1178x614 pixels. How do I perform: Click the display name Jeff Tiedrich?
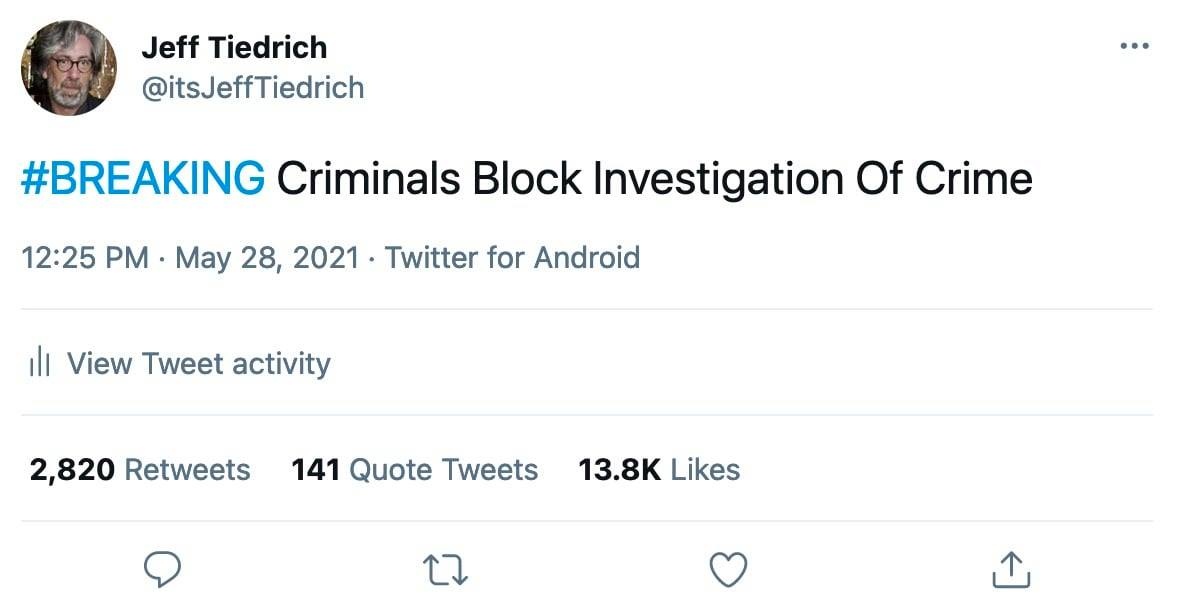point(234,47)
